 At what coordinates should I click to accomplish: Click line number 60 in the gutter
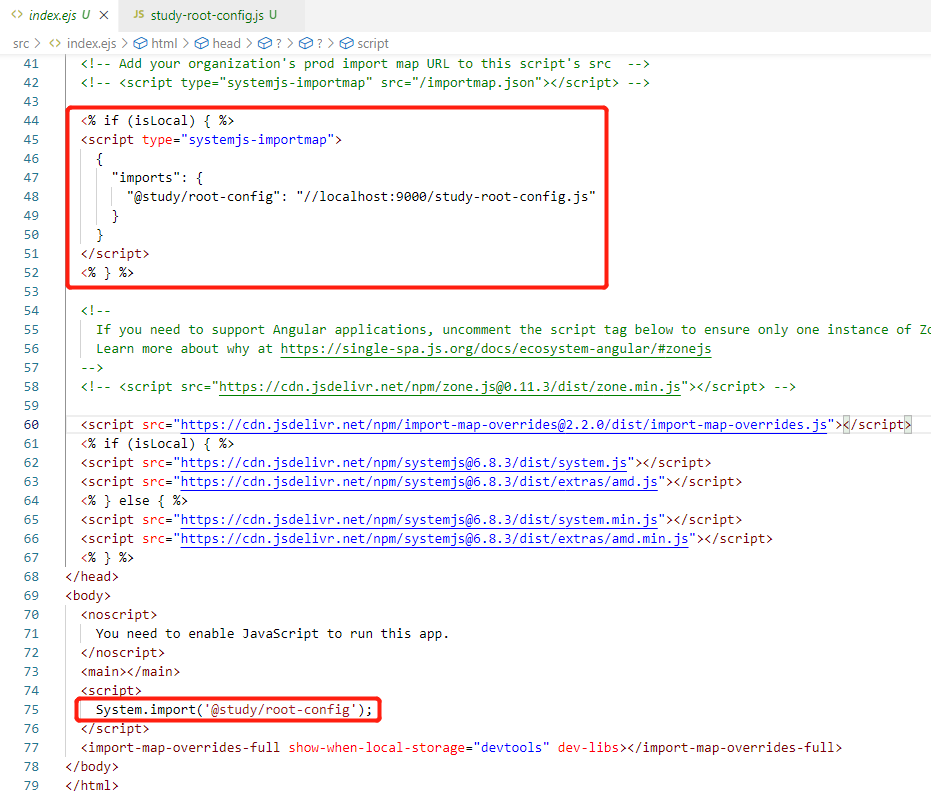point(31,424)
